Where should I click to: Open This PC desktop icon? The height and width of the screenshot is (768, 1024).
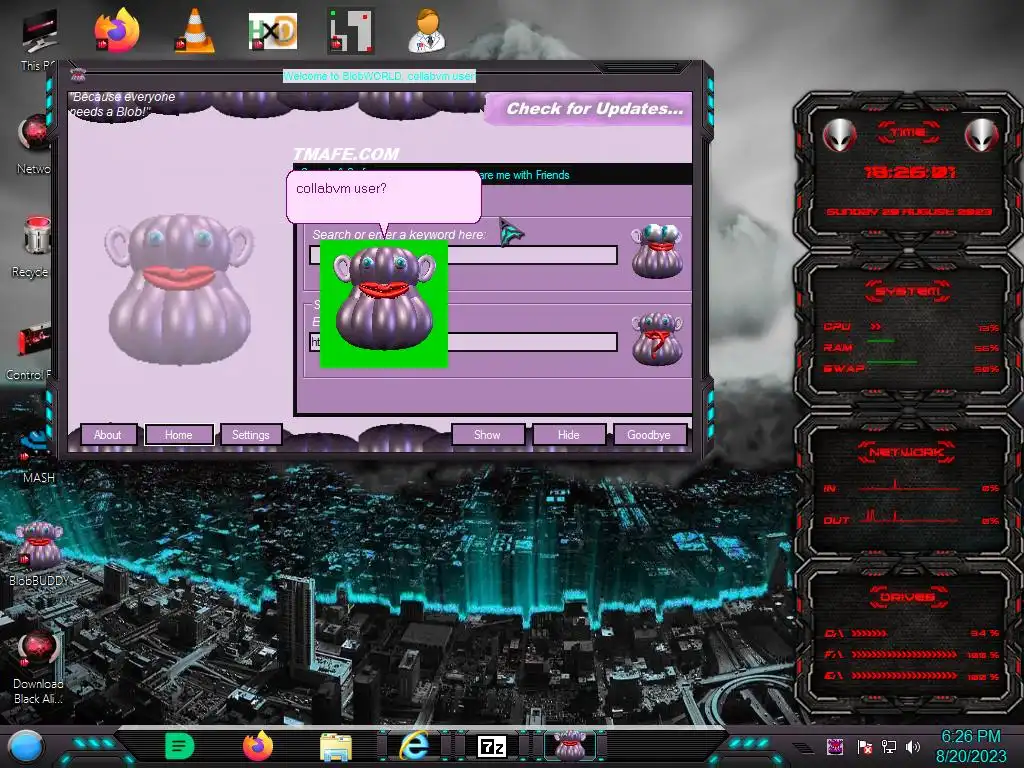[x=38, y=39]
